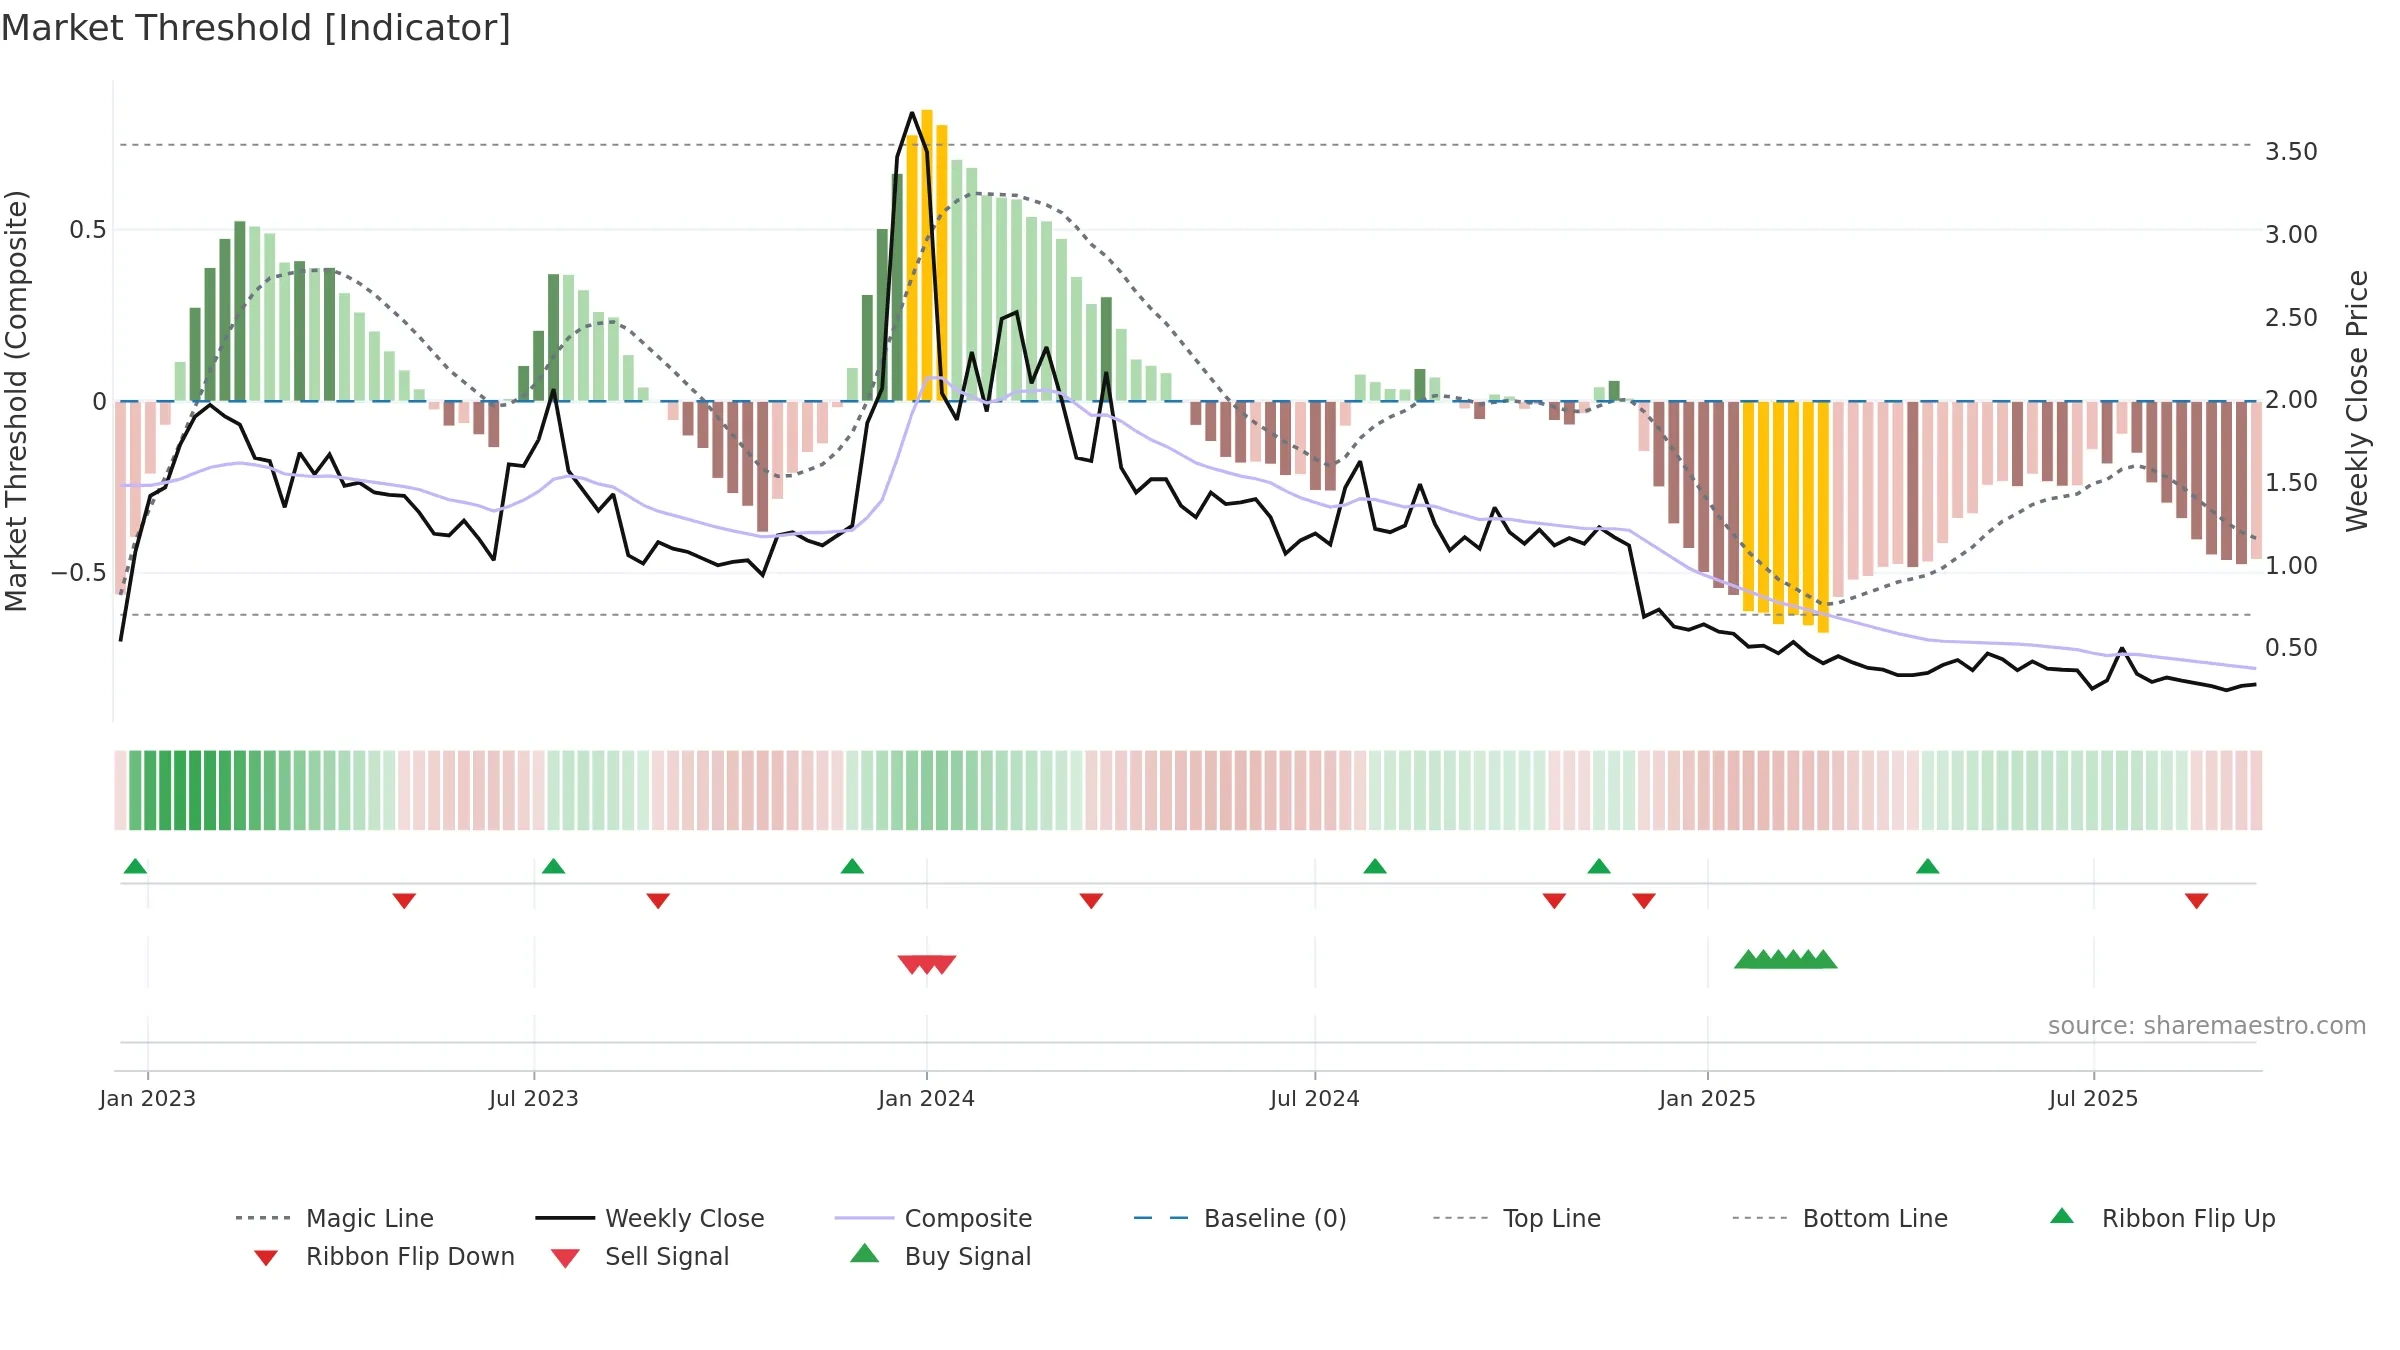Click the Jul 2025 x-axis label
The height and width of the screenshot is (1350, 2400).
2094,1098
